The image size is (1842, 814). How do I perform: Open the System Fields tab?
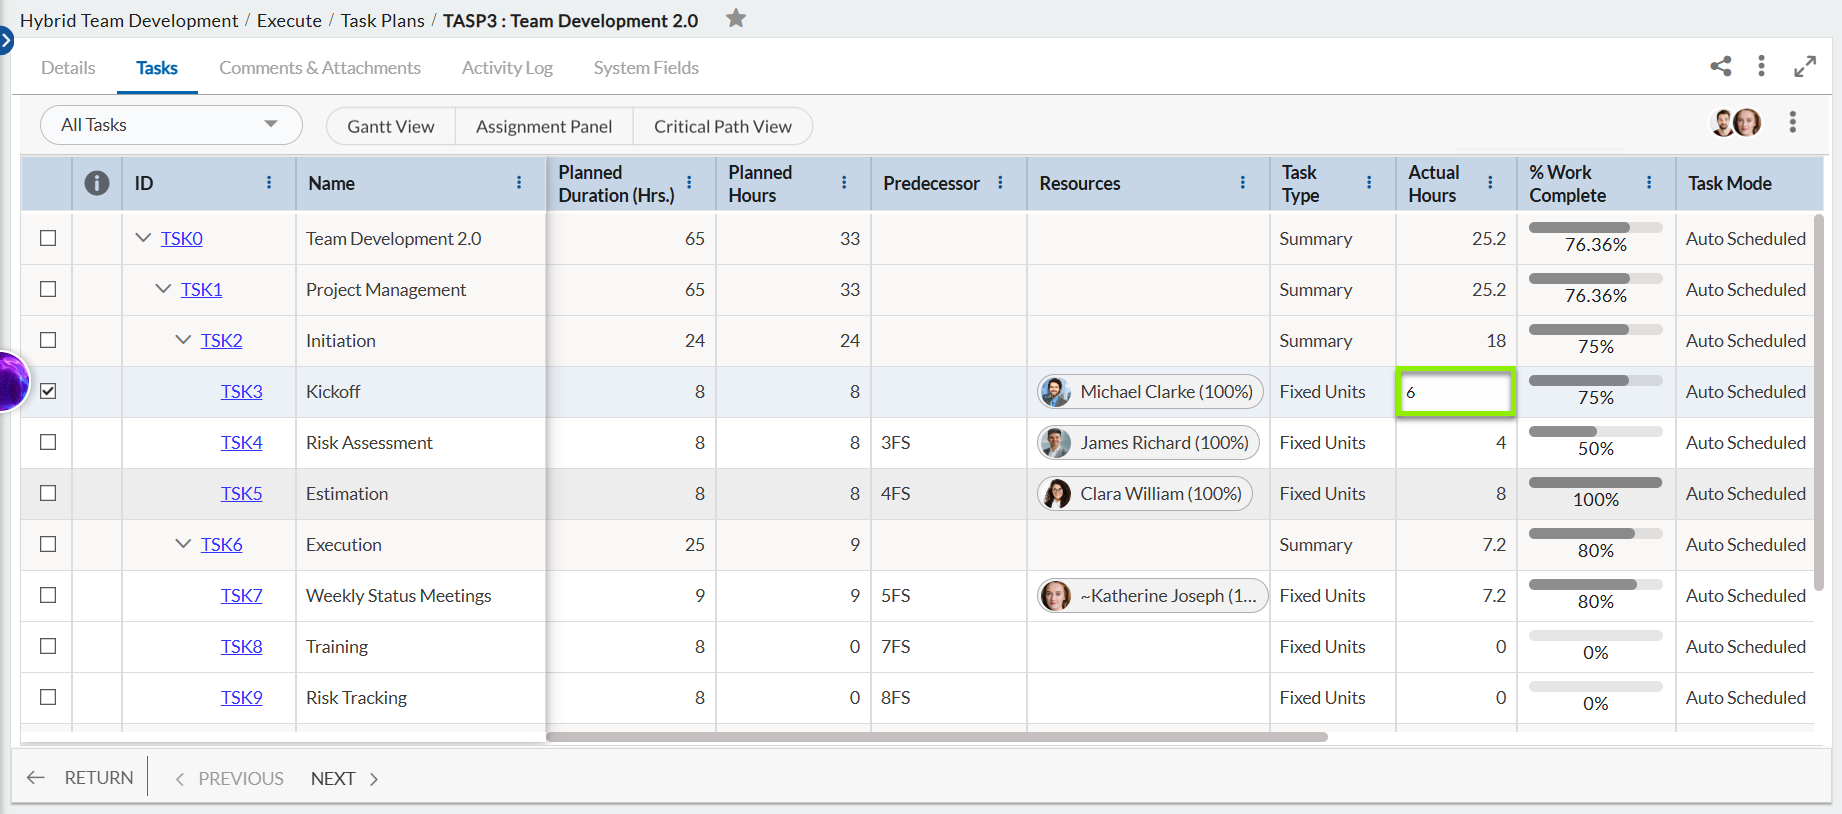[x=646, y=68]
